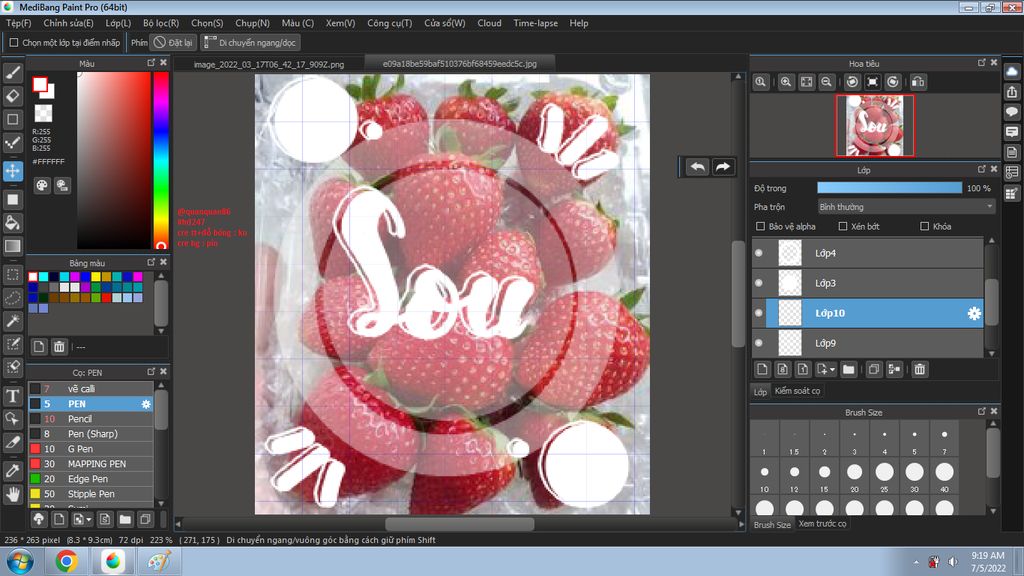The width and height of the screenshot is (1024, 576).
Task: Select brush size 30
Action: pyautogui.click(x=914, y=477)
